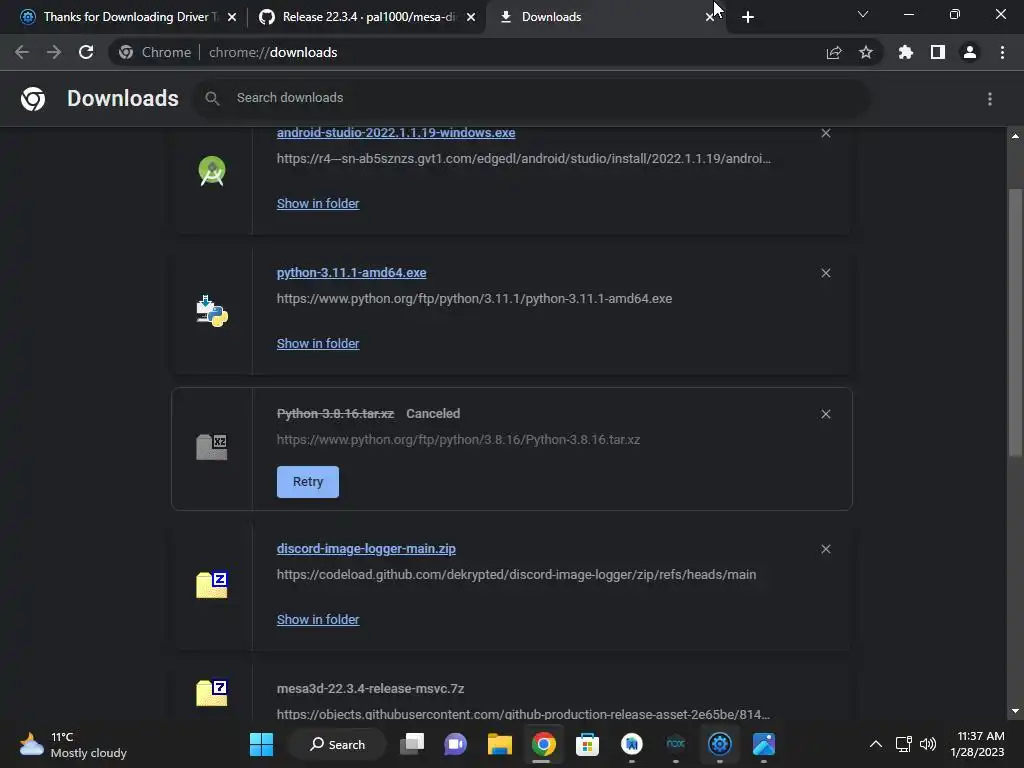Image resolution: width=1024 pixels, height=768 pixels.
Task: Open the Windows Start menu
Action: pyautogui.click(x=262, y=744)
